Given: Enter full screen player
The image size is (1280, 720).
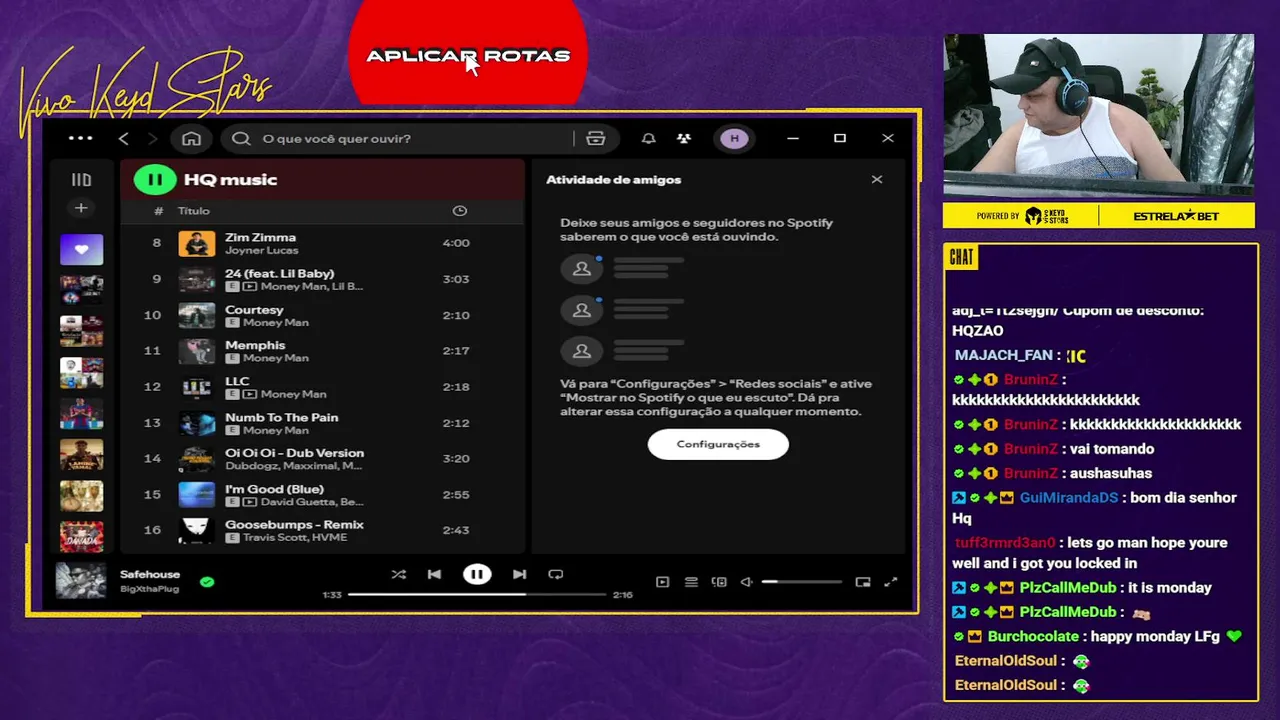Looking at the screenshot, I should 891,582.
